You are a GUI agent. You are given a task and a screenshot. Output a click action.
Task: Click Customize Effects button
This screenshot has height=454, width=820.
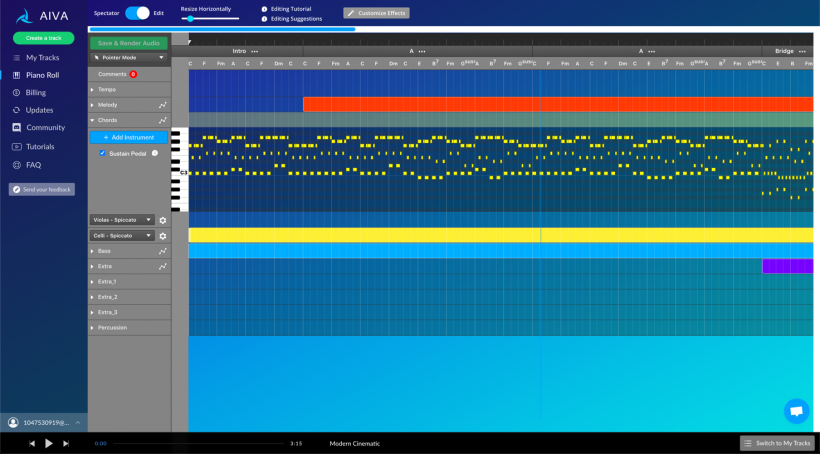(x=377, y=13)
